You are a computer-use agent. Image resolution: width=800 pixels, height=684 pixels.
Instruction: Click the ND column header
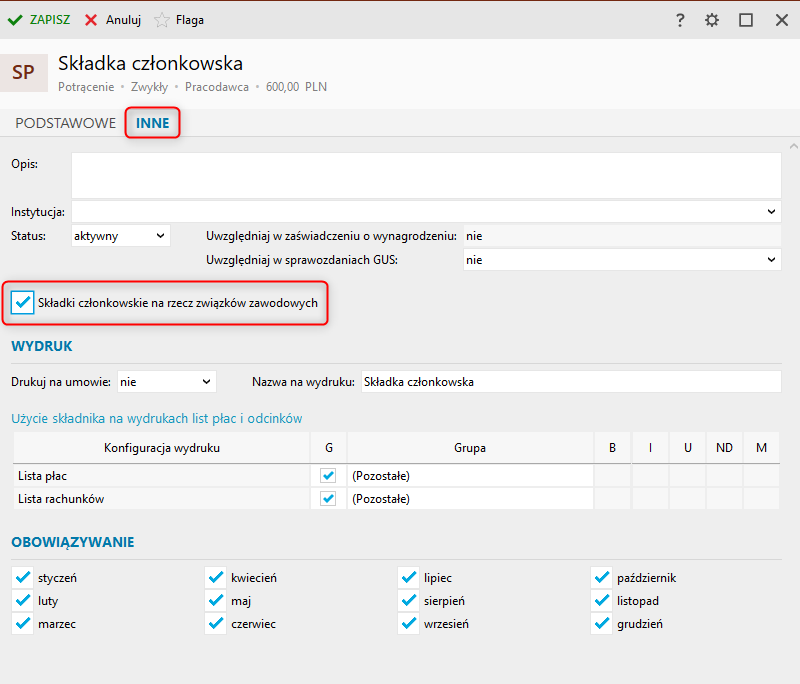click(x=724, y=447)
